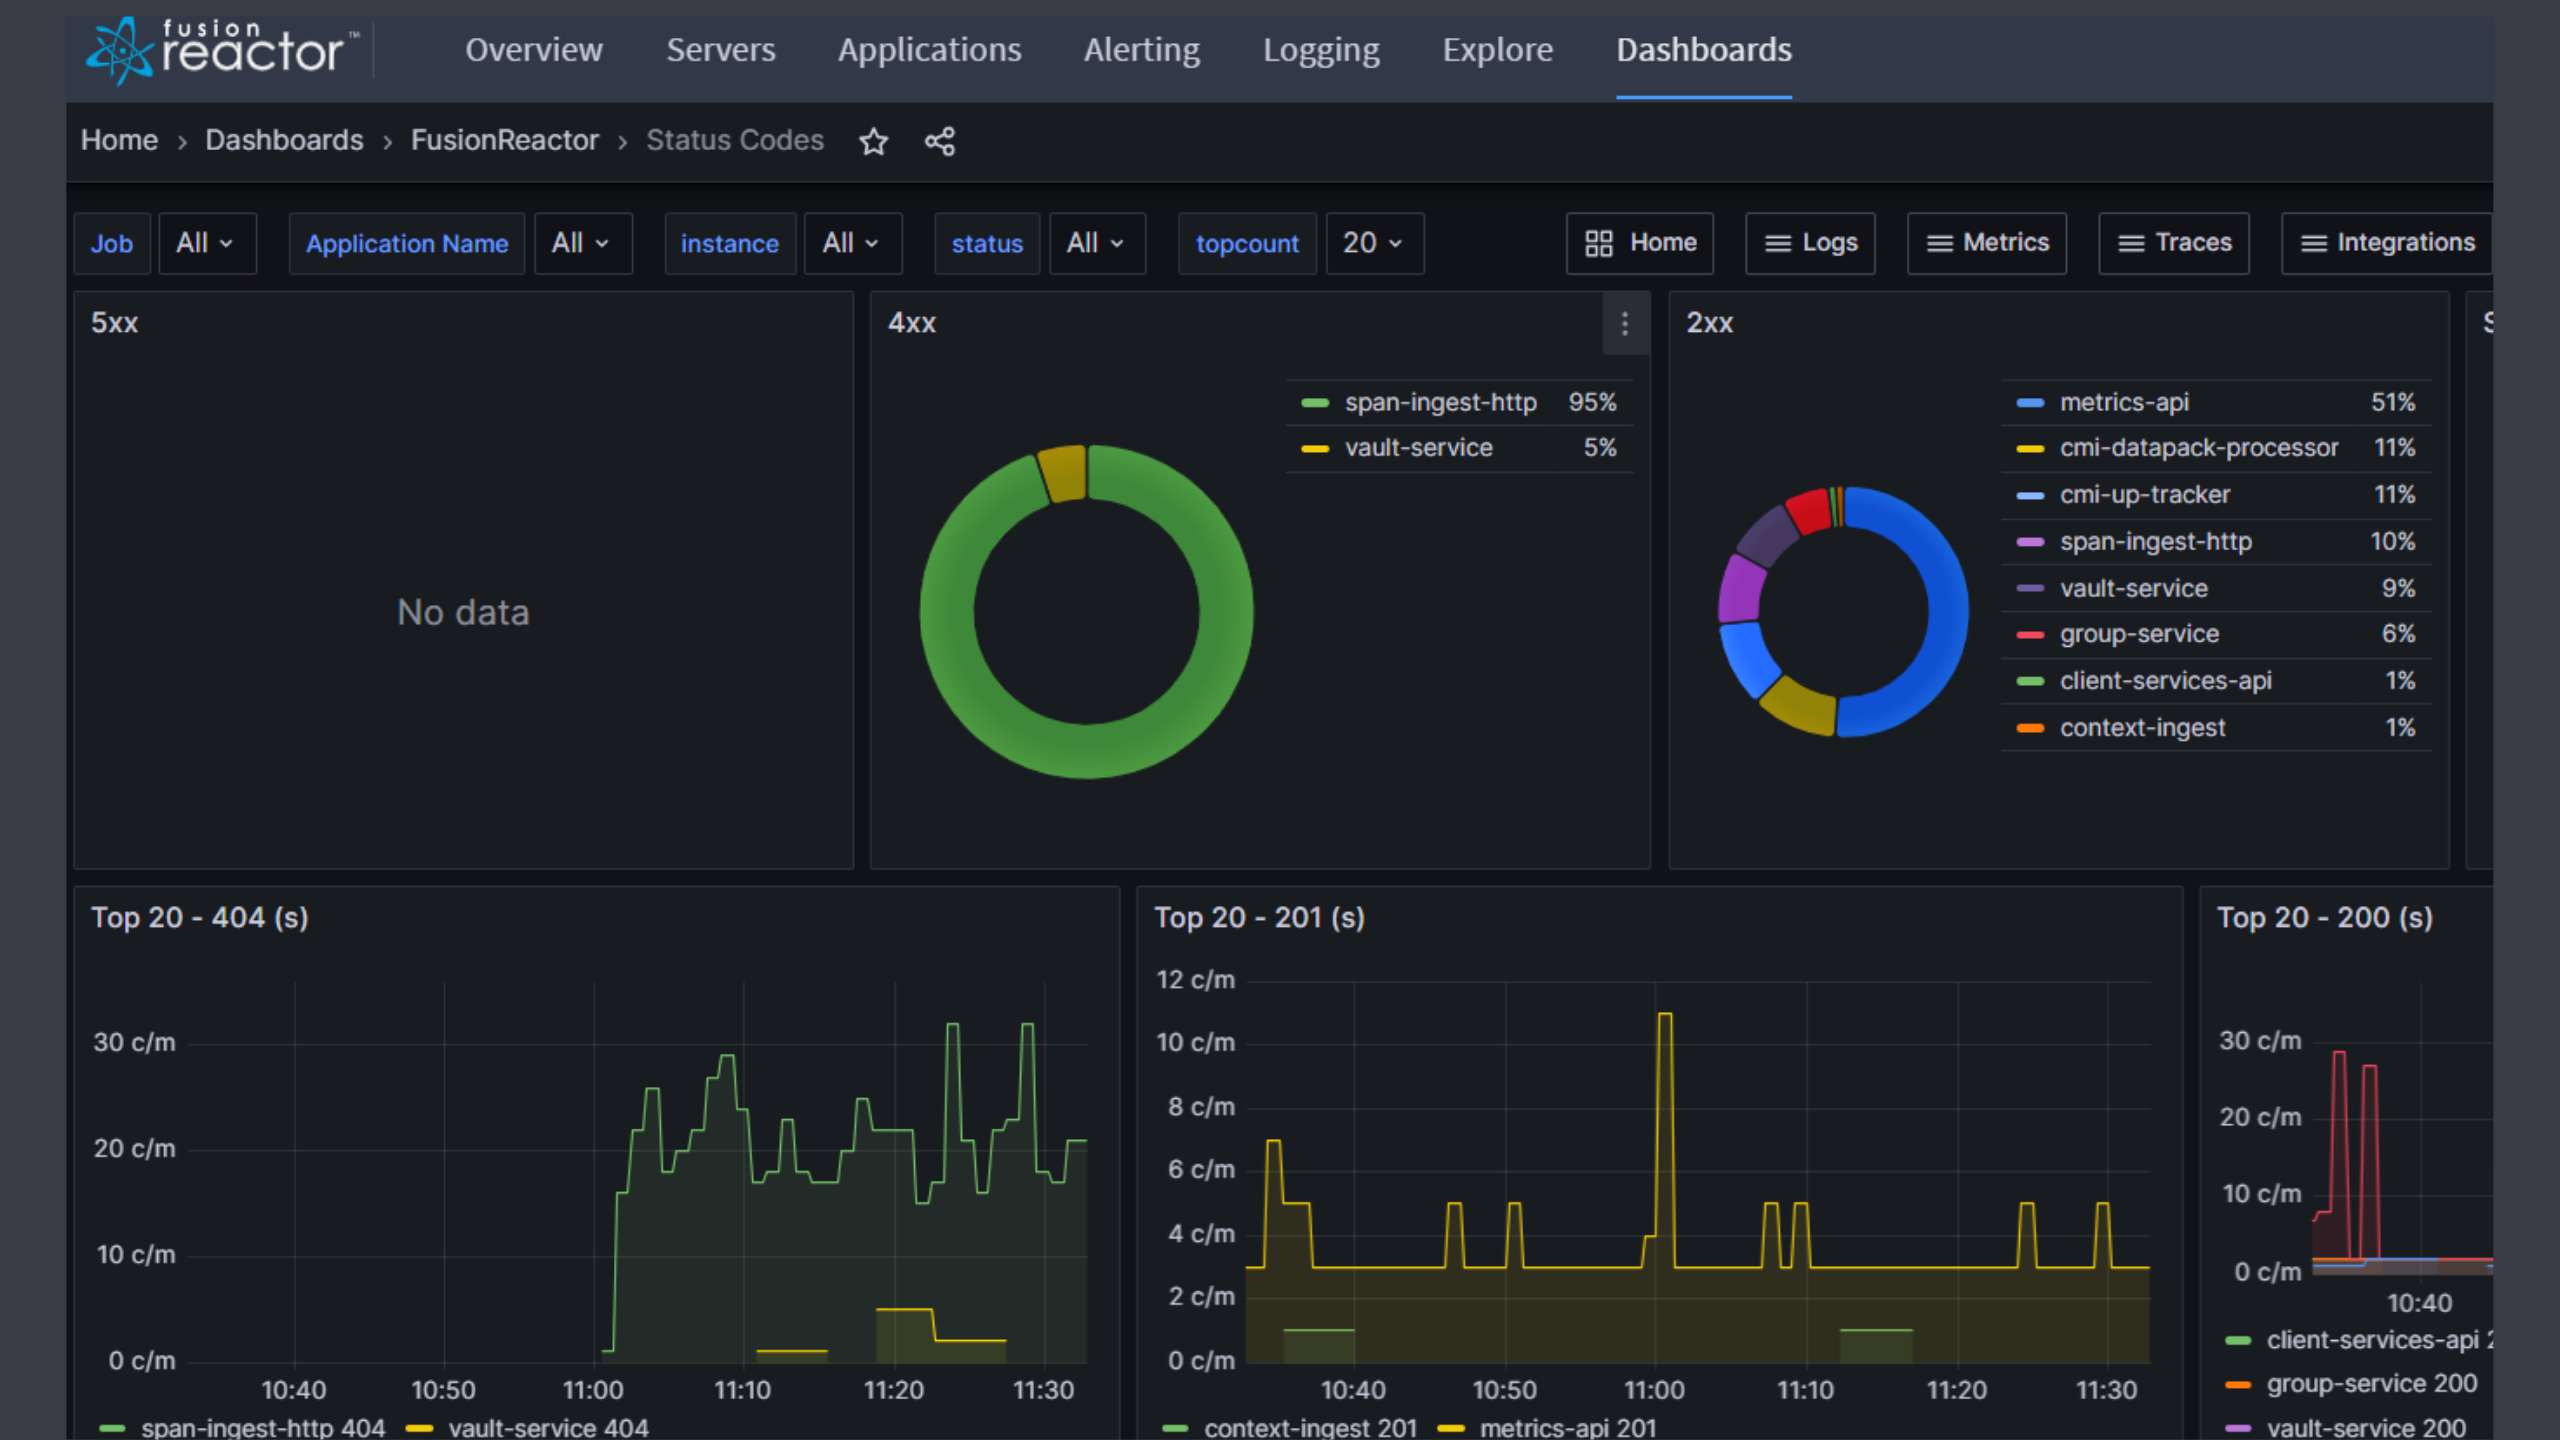Toggle context-ingest 201 legend entry
2560x1440 pixels.
(x=1310, y=1427)
